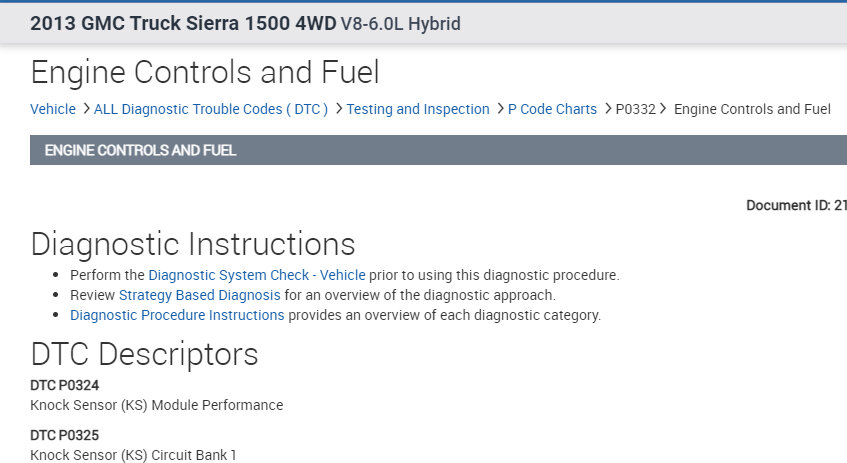Viewport: 847px width, 463px height.
Task: Click the chevron after P0332 breadcrumb
Action: pyautogui.click(x=664, y=109)
